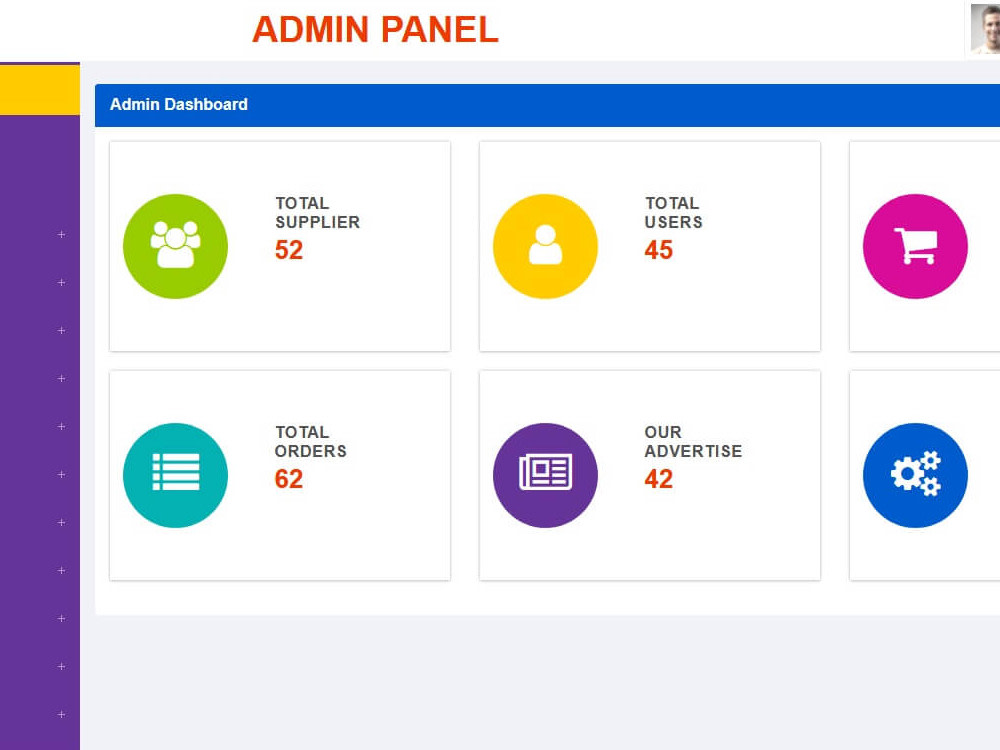1000x750 pixels.
Task: Click the TOTAL USERS label
Action: tap(673, 212)
